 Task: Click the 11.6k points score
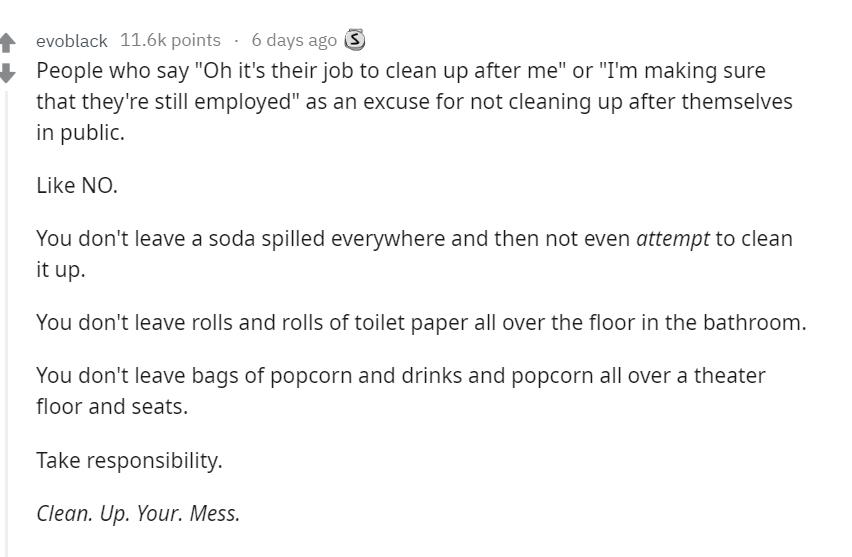170,41
